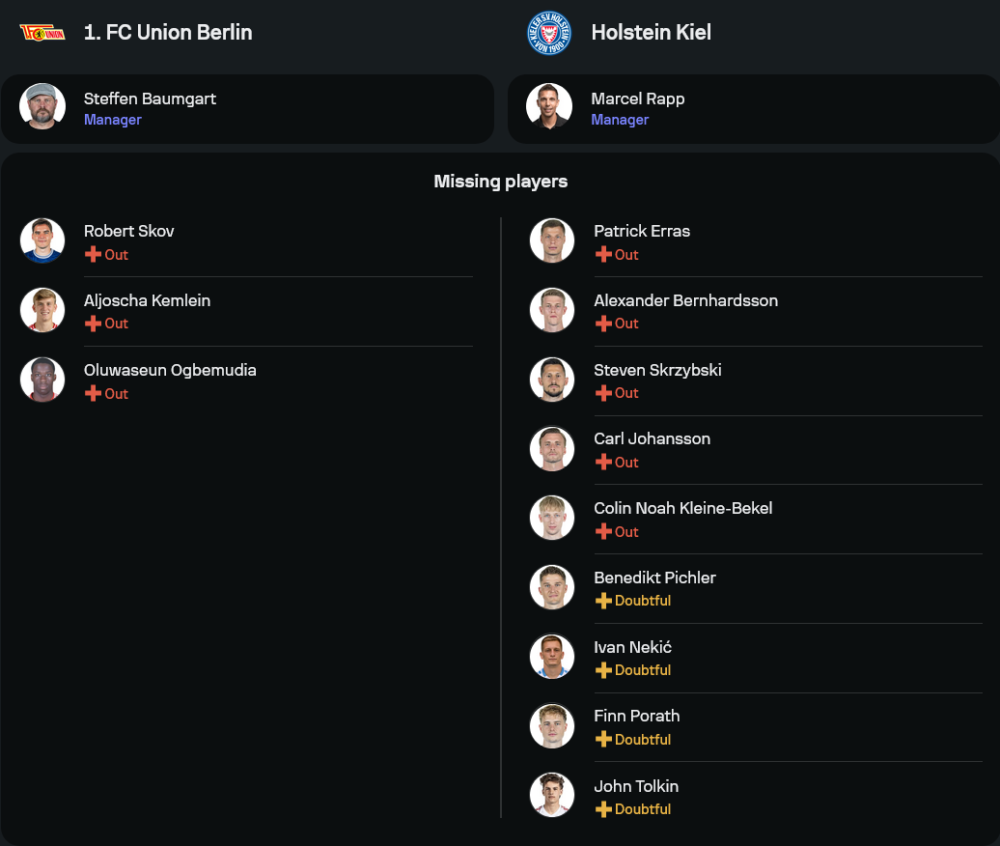Select Finn Porath's player avatar
The height and width of the screenshot is (846, 1000).
click(552, 727)
